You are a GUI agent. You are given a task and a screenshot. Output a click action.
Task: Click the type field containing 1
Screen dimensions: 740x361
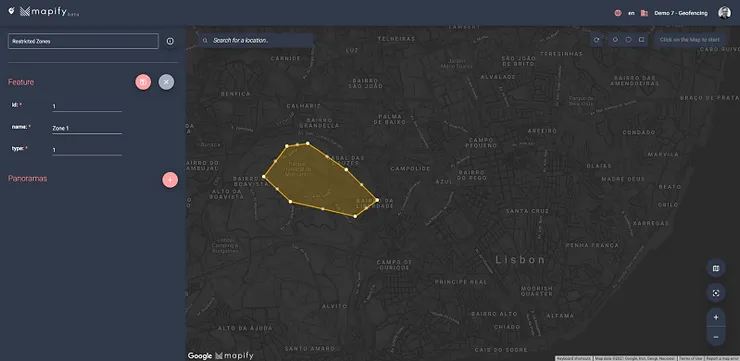pos(87,150)
